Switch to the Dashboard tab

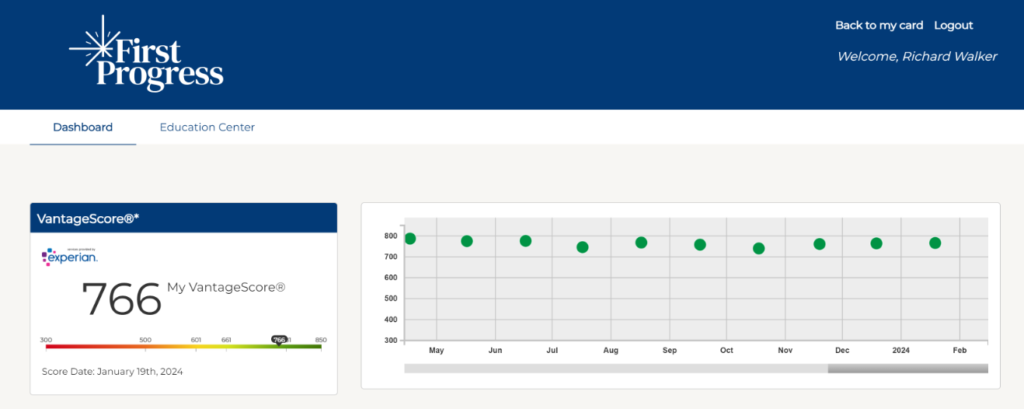[83, 127]
